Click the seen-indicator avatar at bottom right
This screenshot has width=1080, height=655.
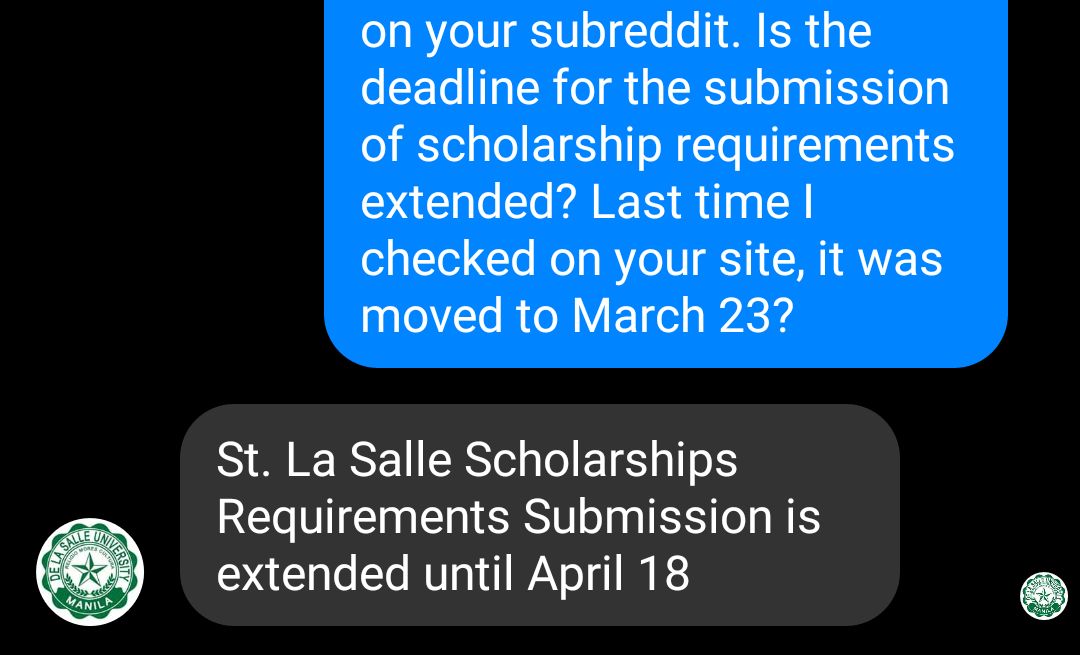(1043, 594)
